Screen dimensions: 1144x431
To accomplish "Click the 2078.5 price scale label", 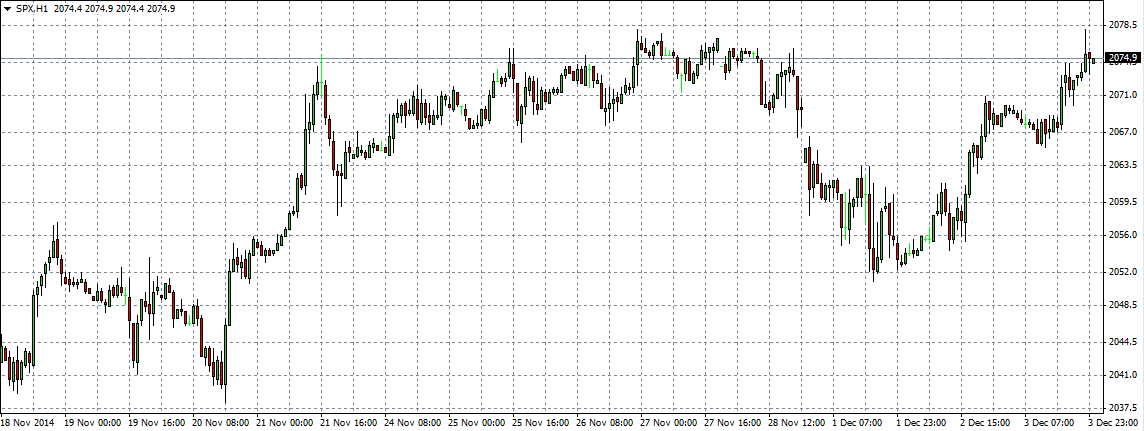I will [x=1124, y=24].
